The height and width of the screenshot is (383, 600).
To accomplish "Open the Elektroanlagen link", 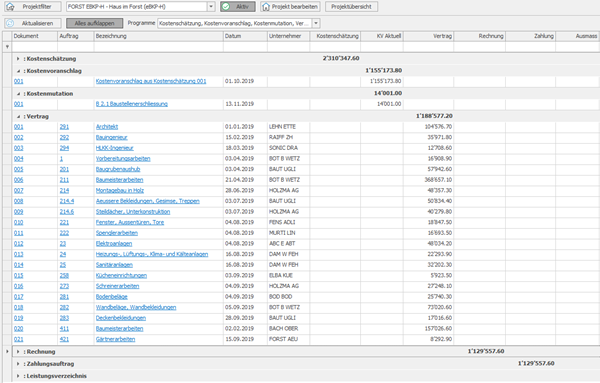I will pos(114,244).
